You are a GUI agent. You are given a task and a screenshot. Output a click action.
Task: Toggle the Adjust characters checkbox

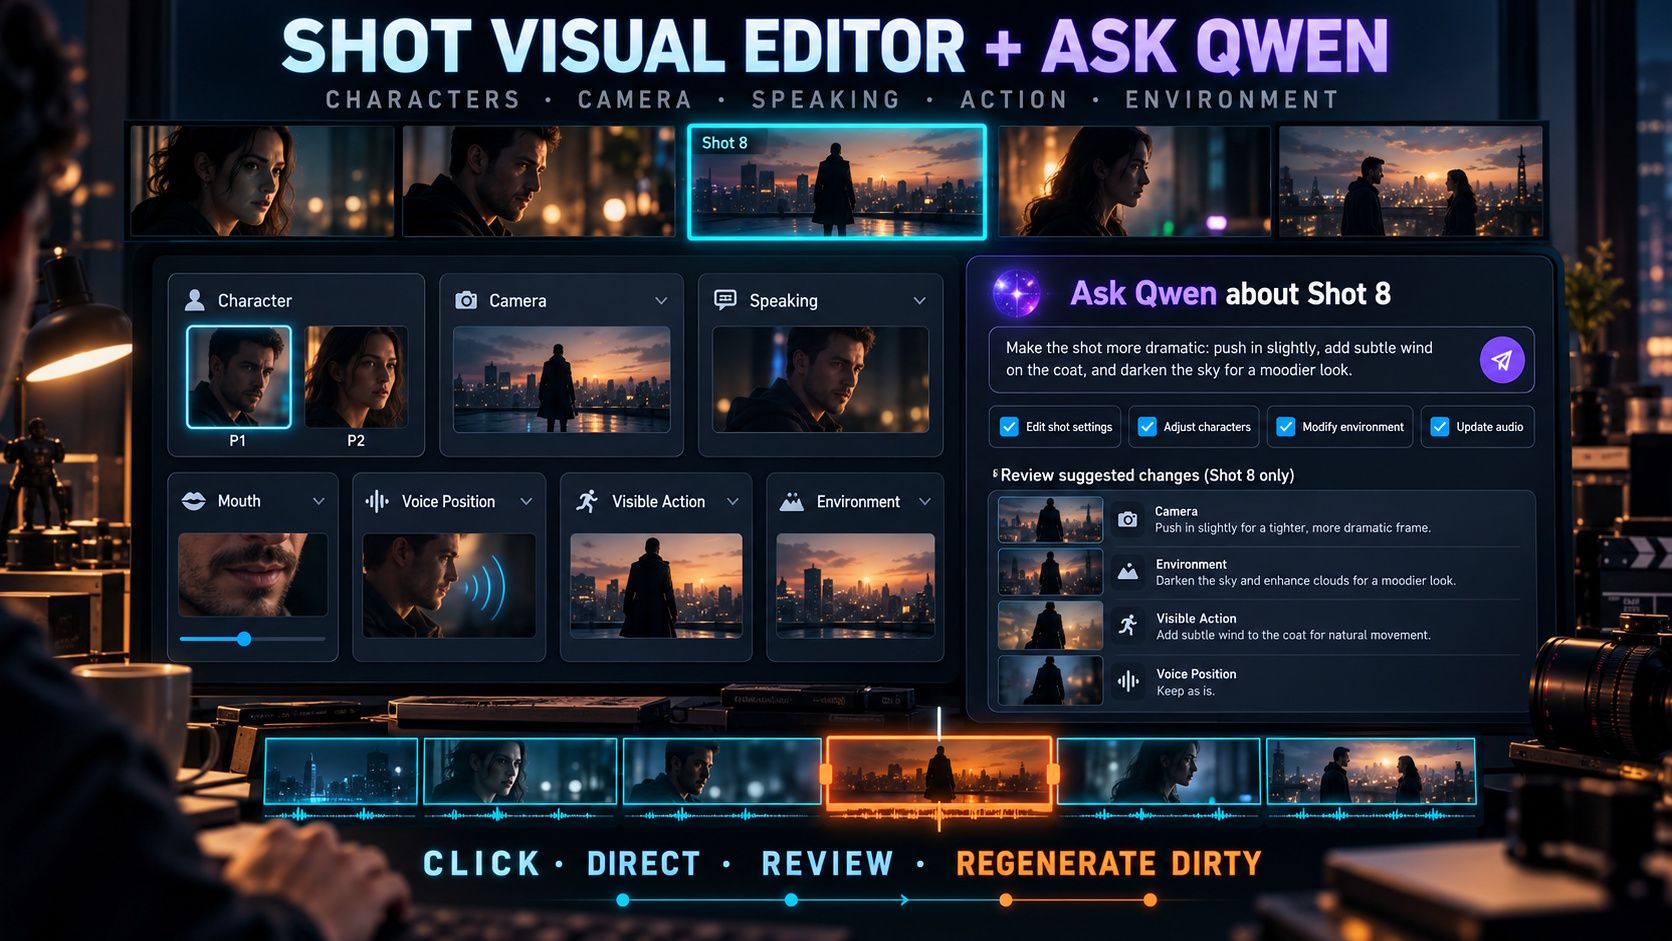(x=1147, y=427)
